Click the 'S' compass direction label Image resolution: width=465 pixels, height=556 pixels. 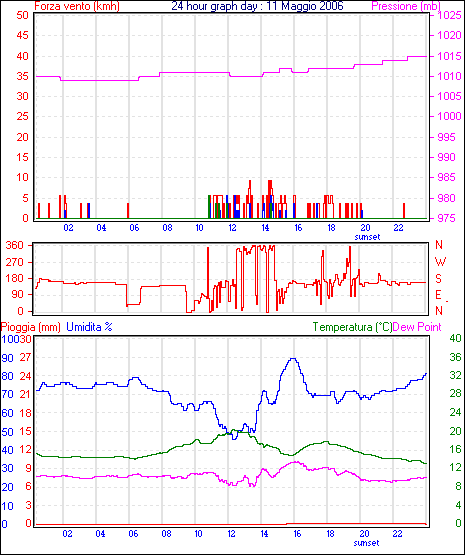pyautogui.click(x=438, y=279)
